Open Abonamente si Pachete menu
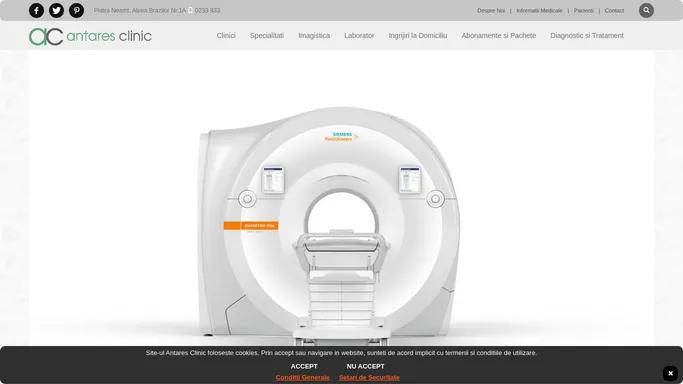Screen dimensions: 683x384 tap(499, 36)
